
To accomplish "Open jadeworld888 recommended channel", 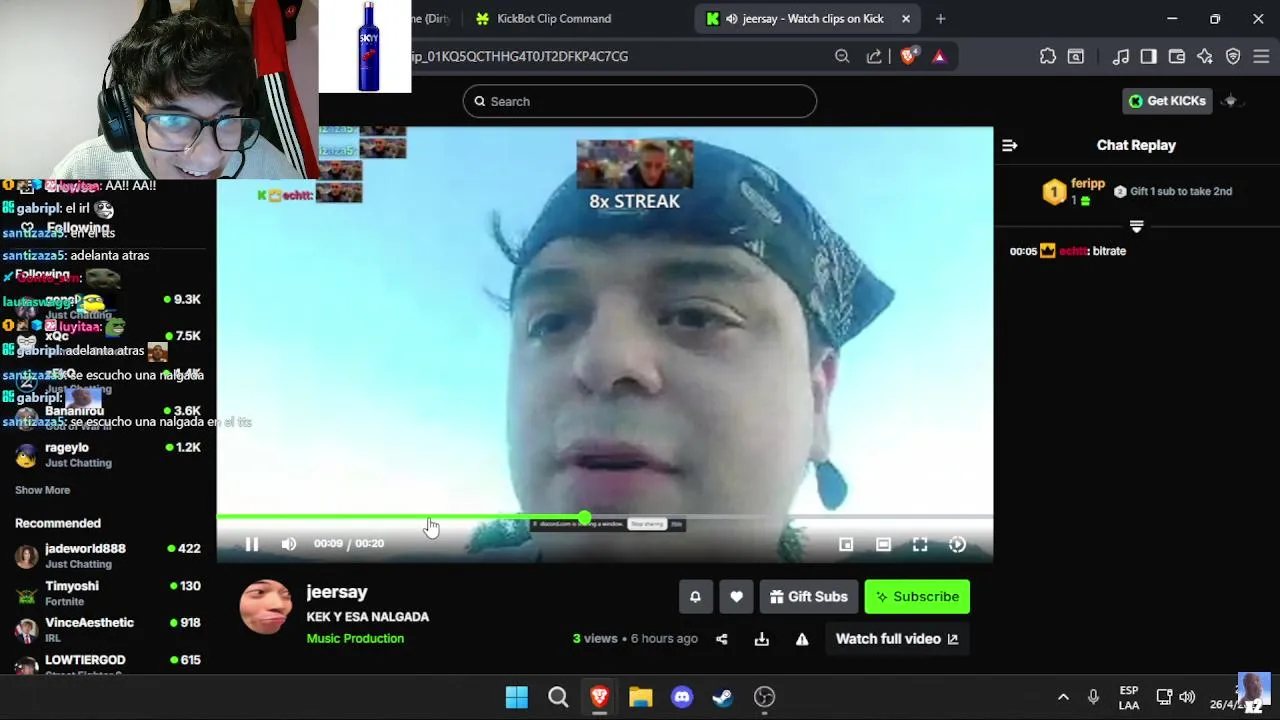I will pos(108,556).
